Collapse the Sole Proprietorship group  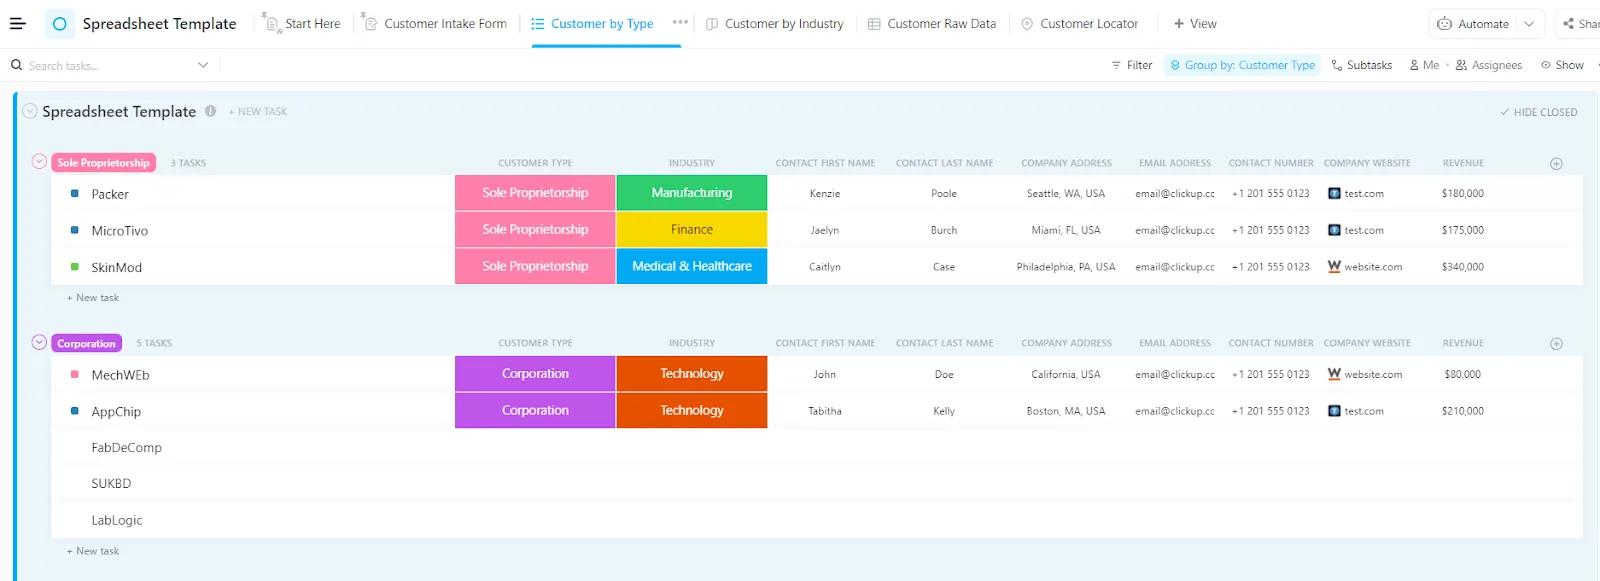[39, 162]
